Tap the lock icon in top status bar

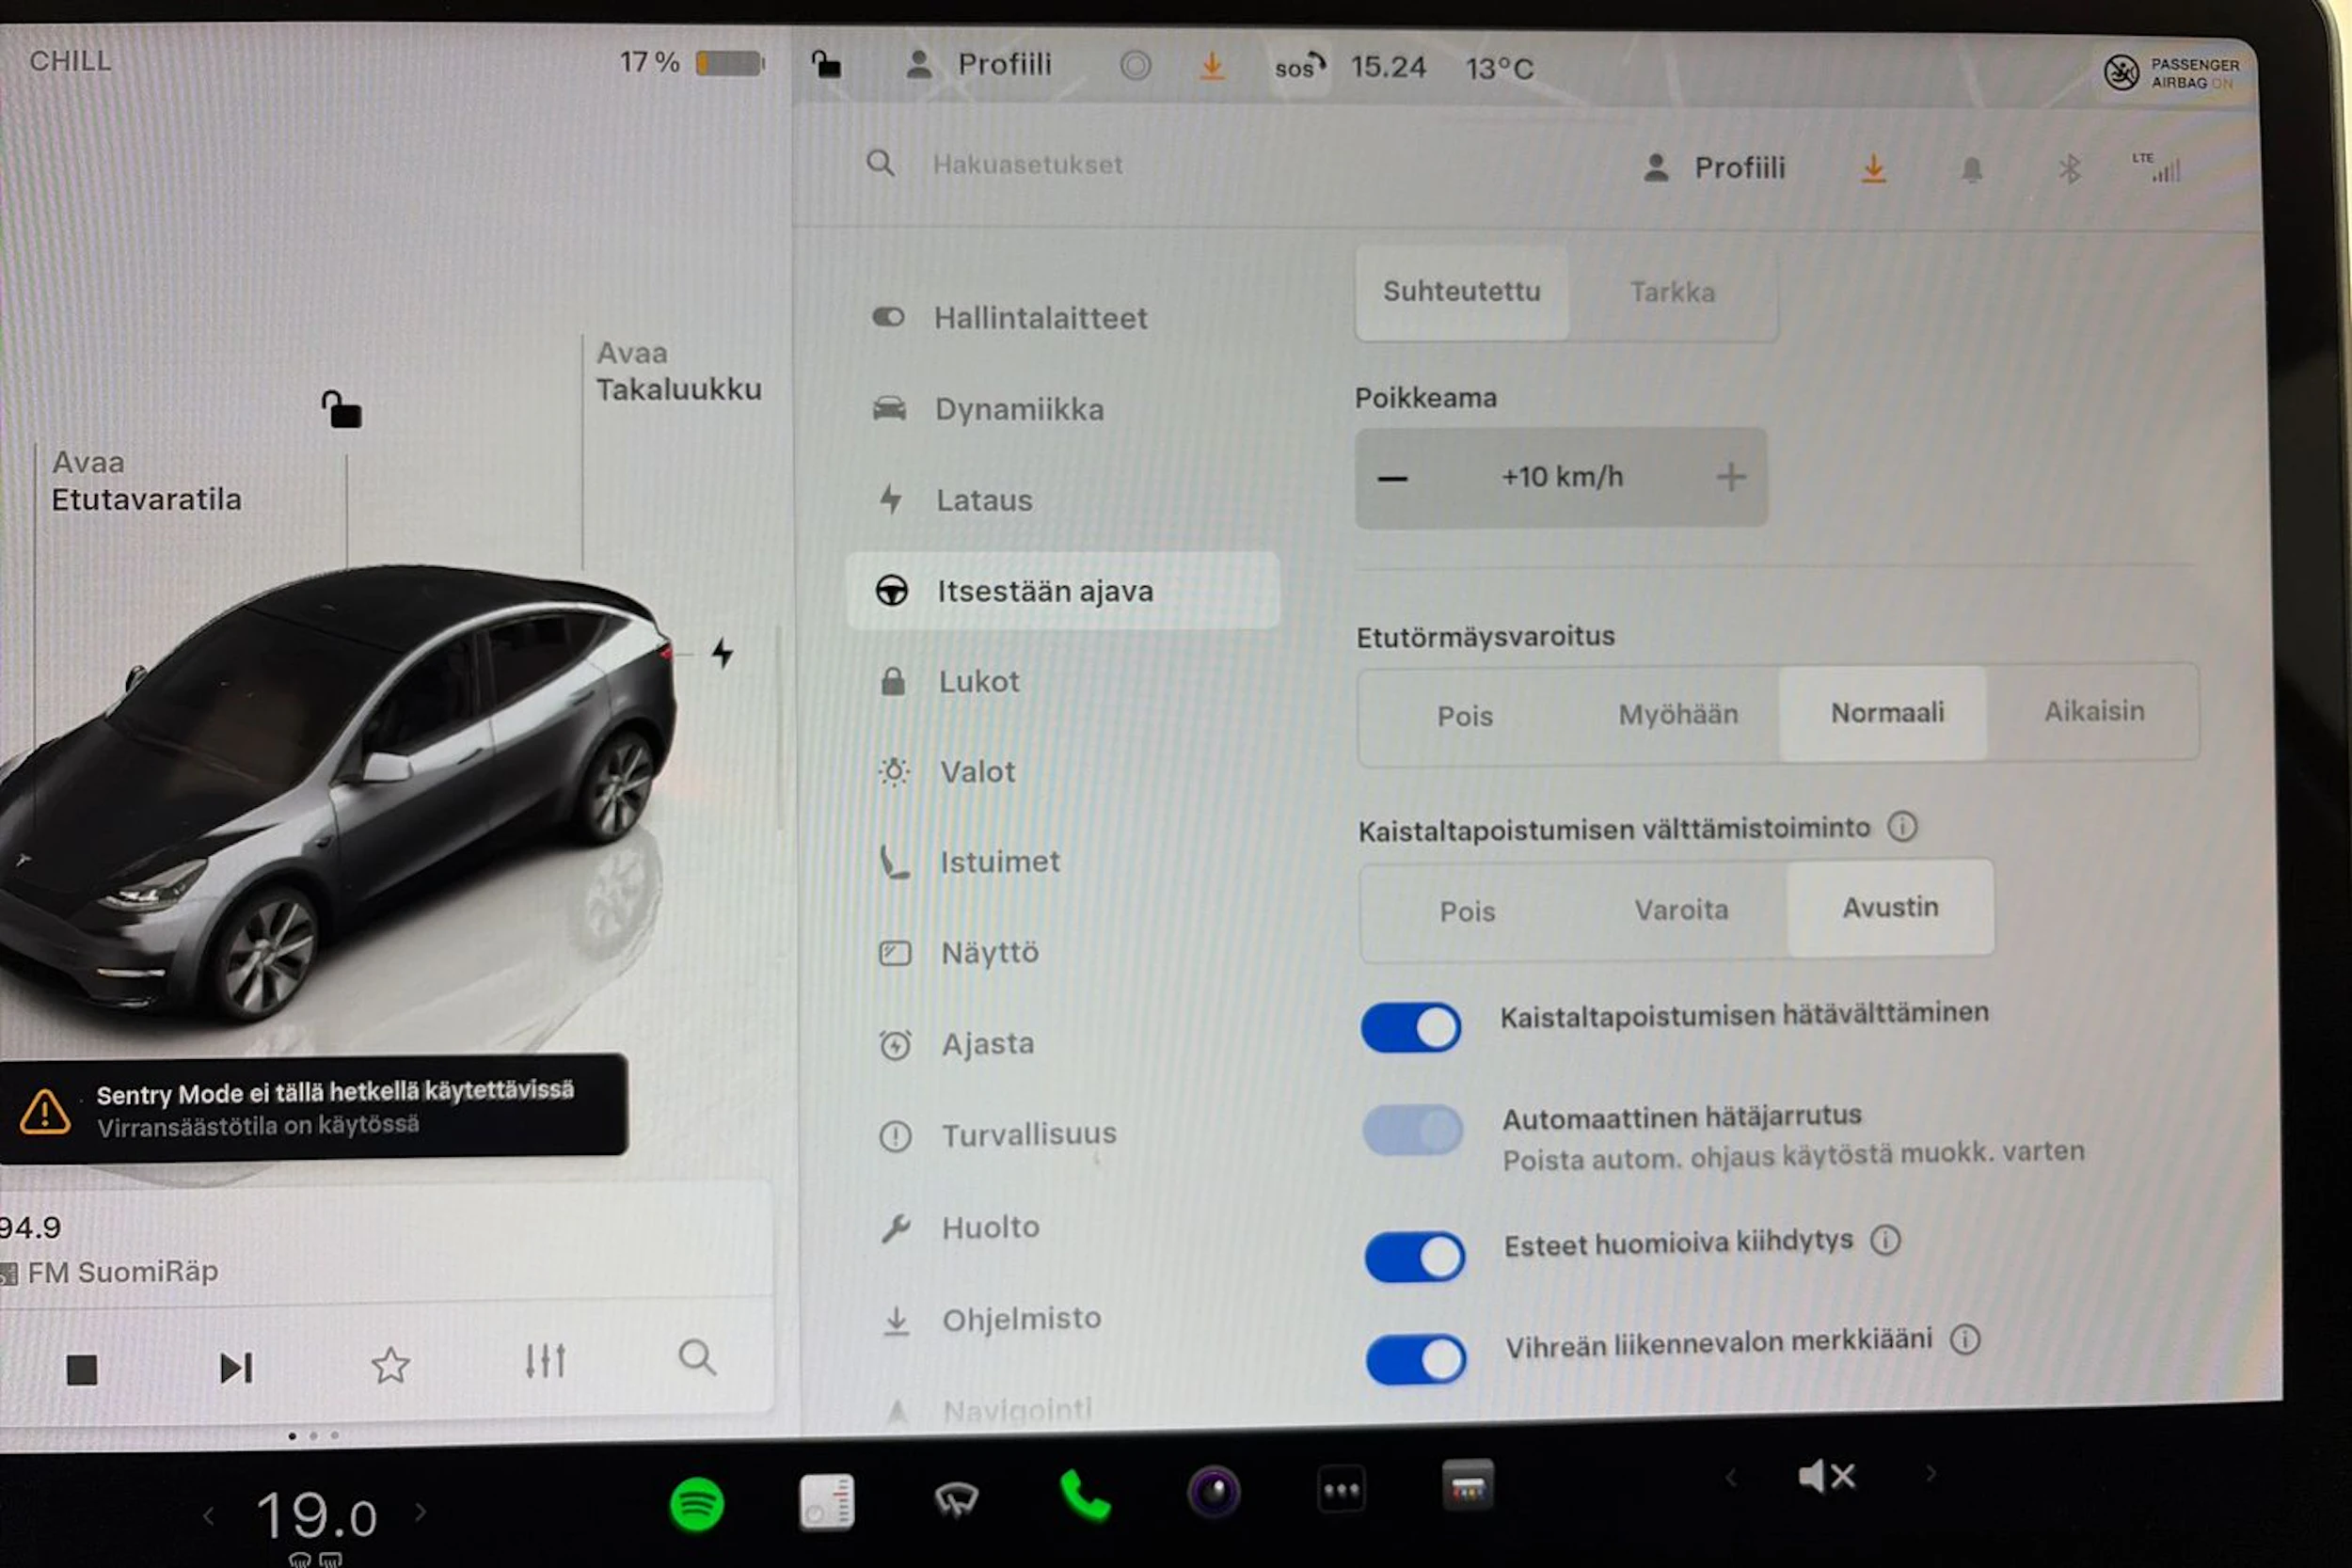coord(825,64)
